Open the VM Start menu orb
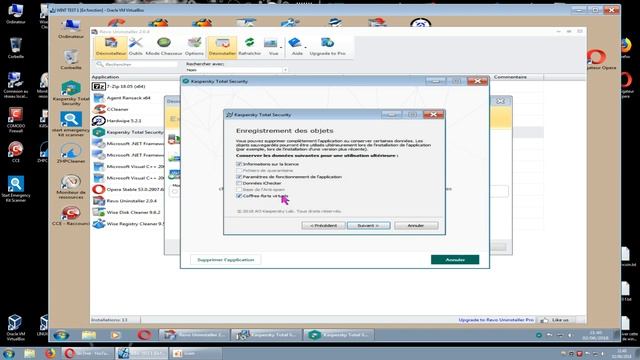The image size is (640, 360). click(x=61, y=335)
